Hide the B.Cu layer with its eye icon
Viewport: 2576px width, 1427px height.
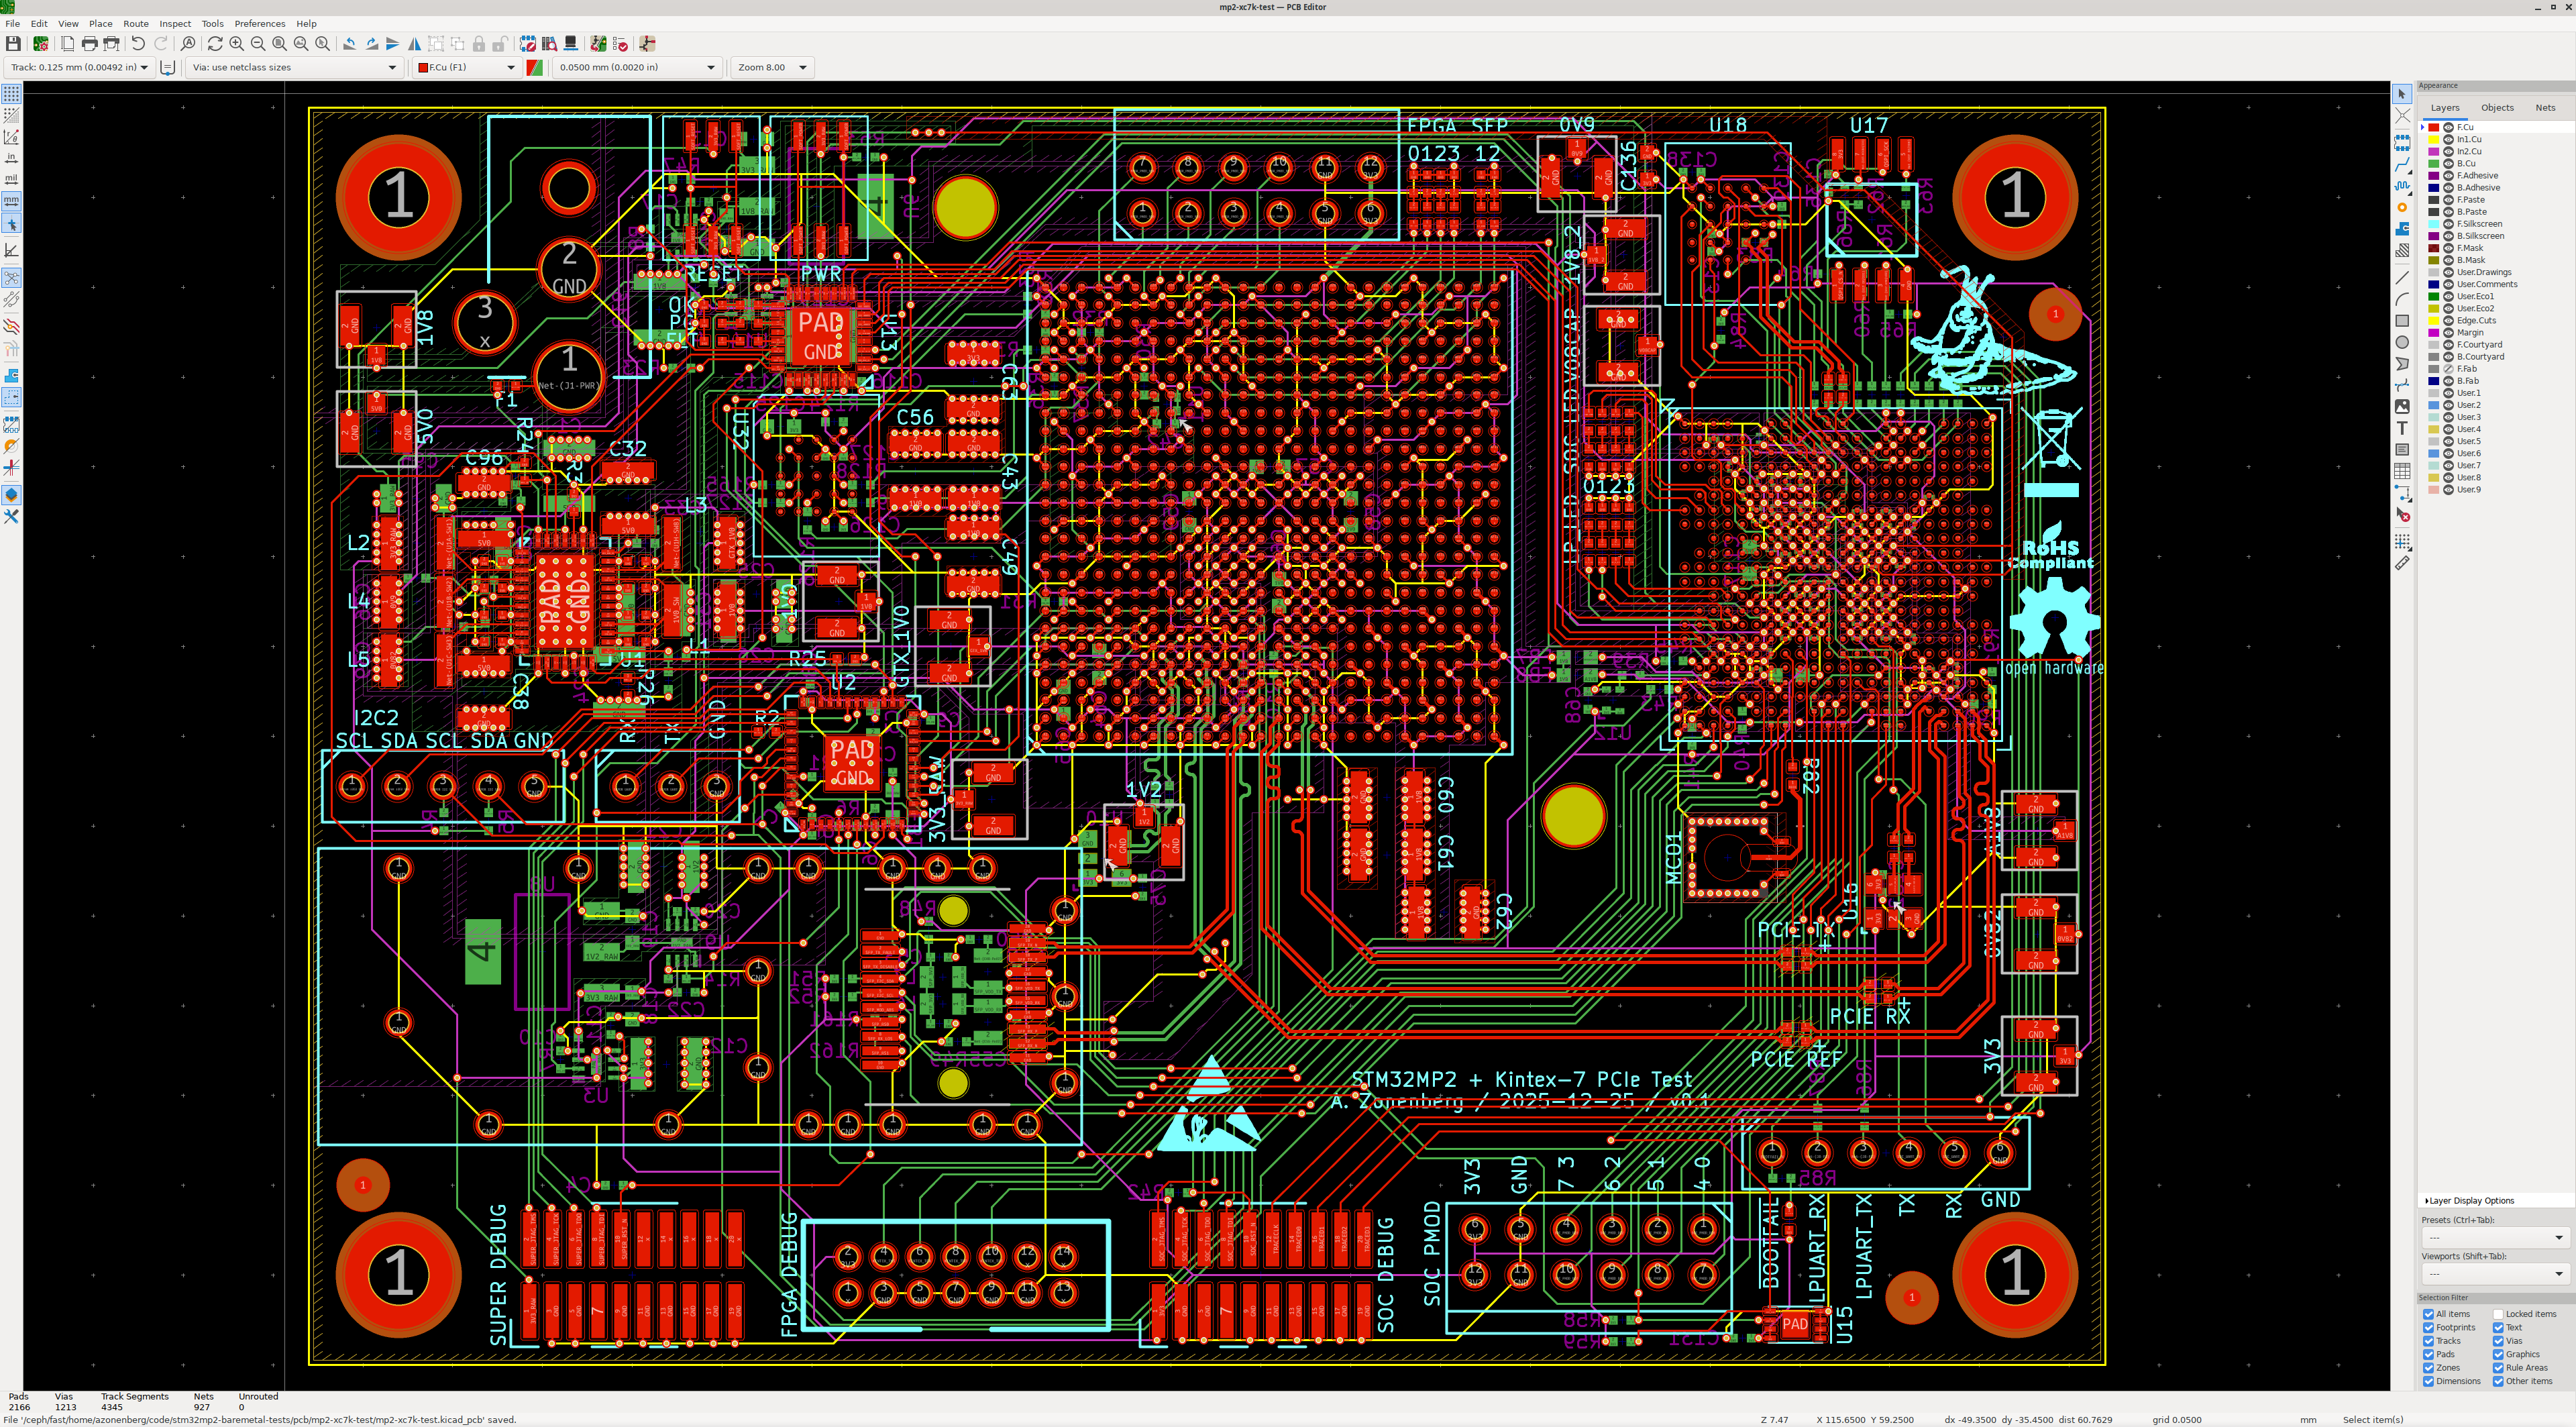[x=2448, y=163]
